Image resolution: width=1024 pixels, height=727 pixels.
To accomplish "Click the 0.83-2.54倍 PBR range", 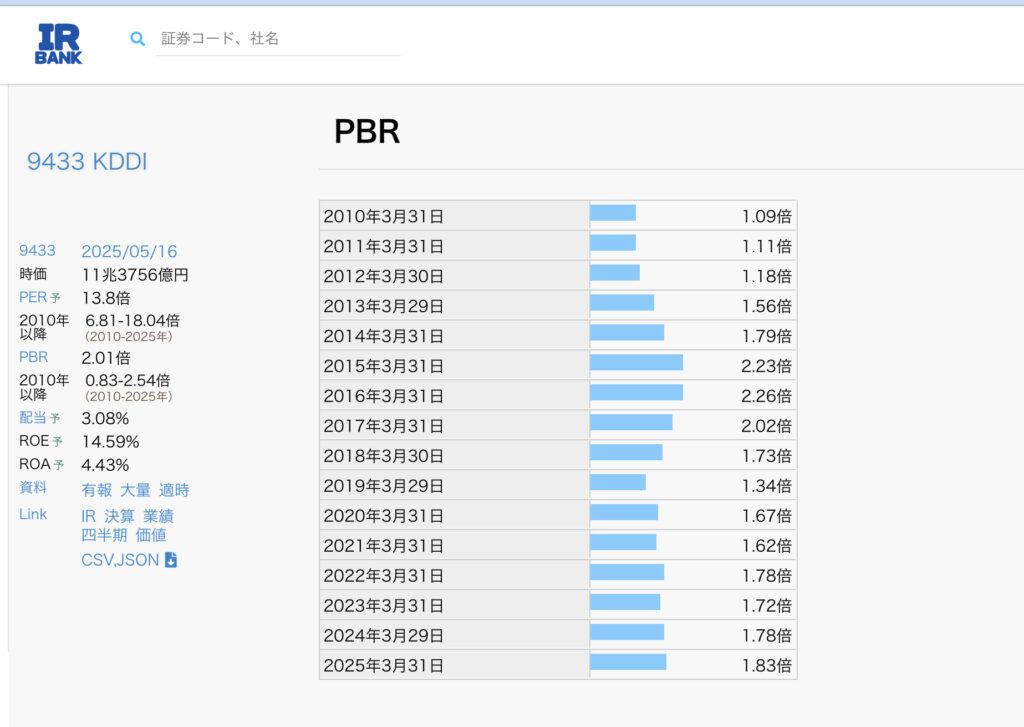I will click(x=128, y=380).
